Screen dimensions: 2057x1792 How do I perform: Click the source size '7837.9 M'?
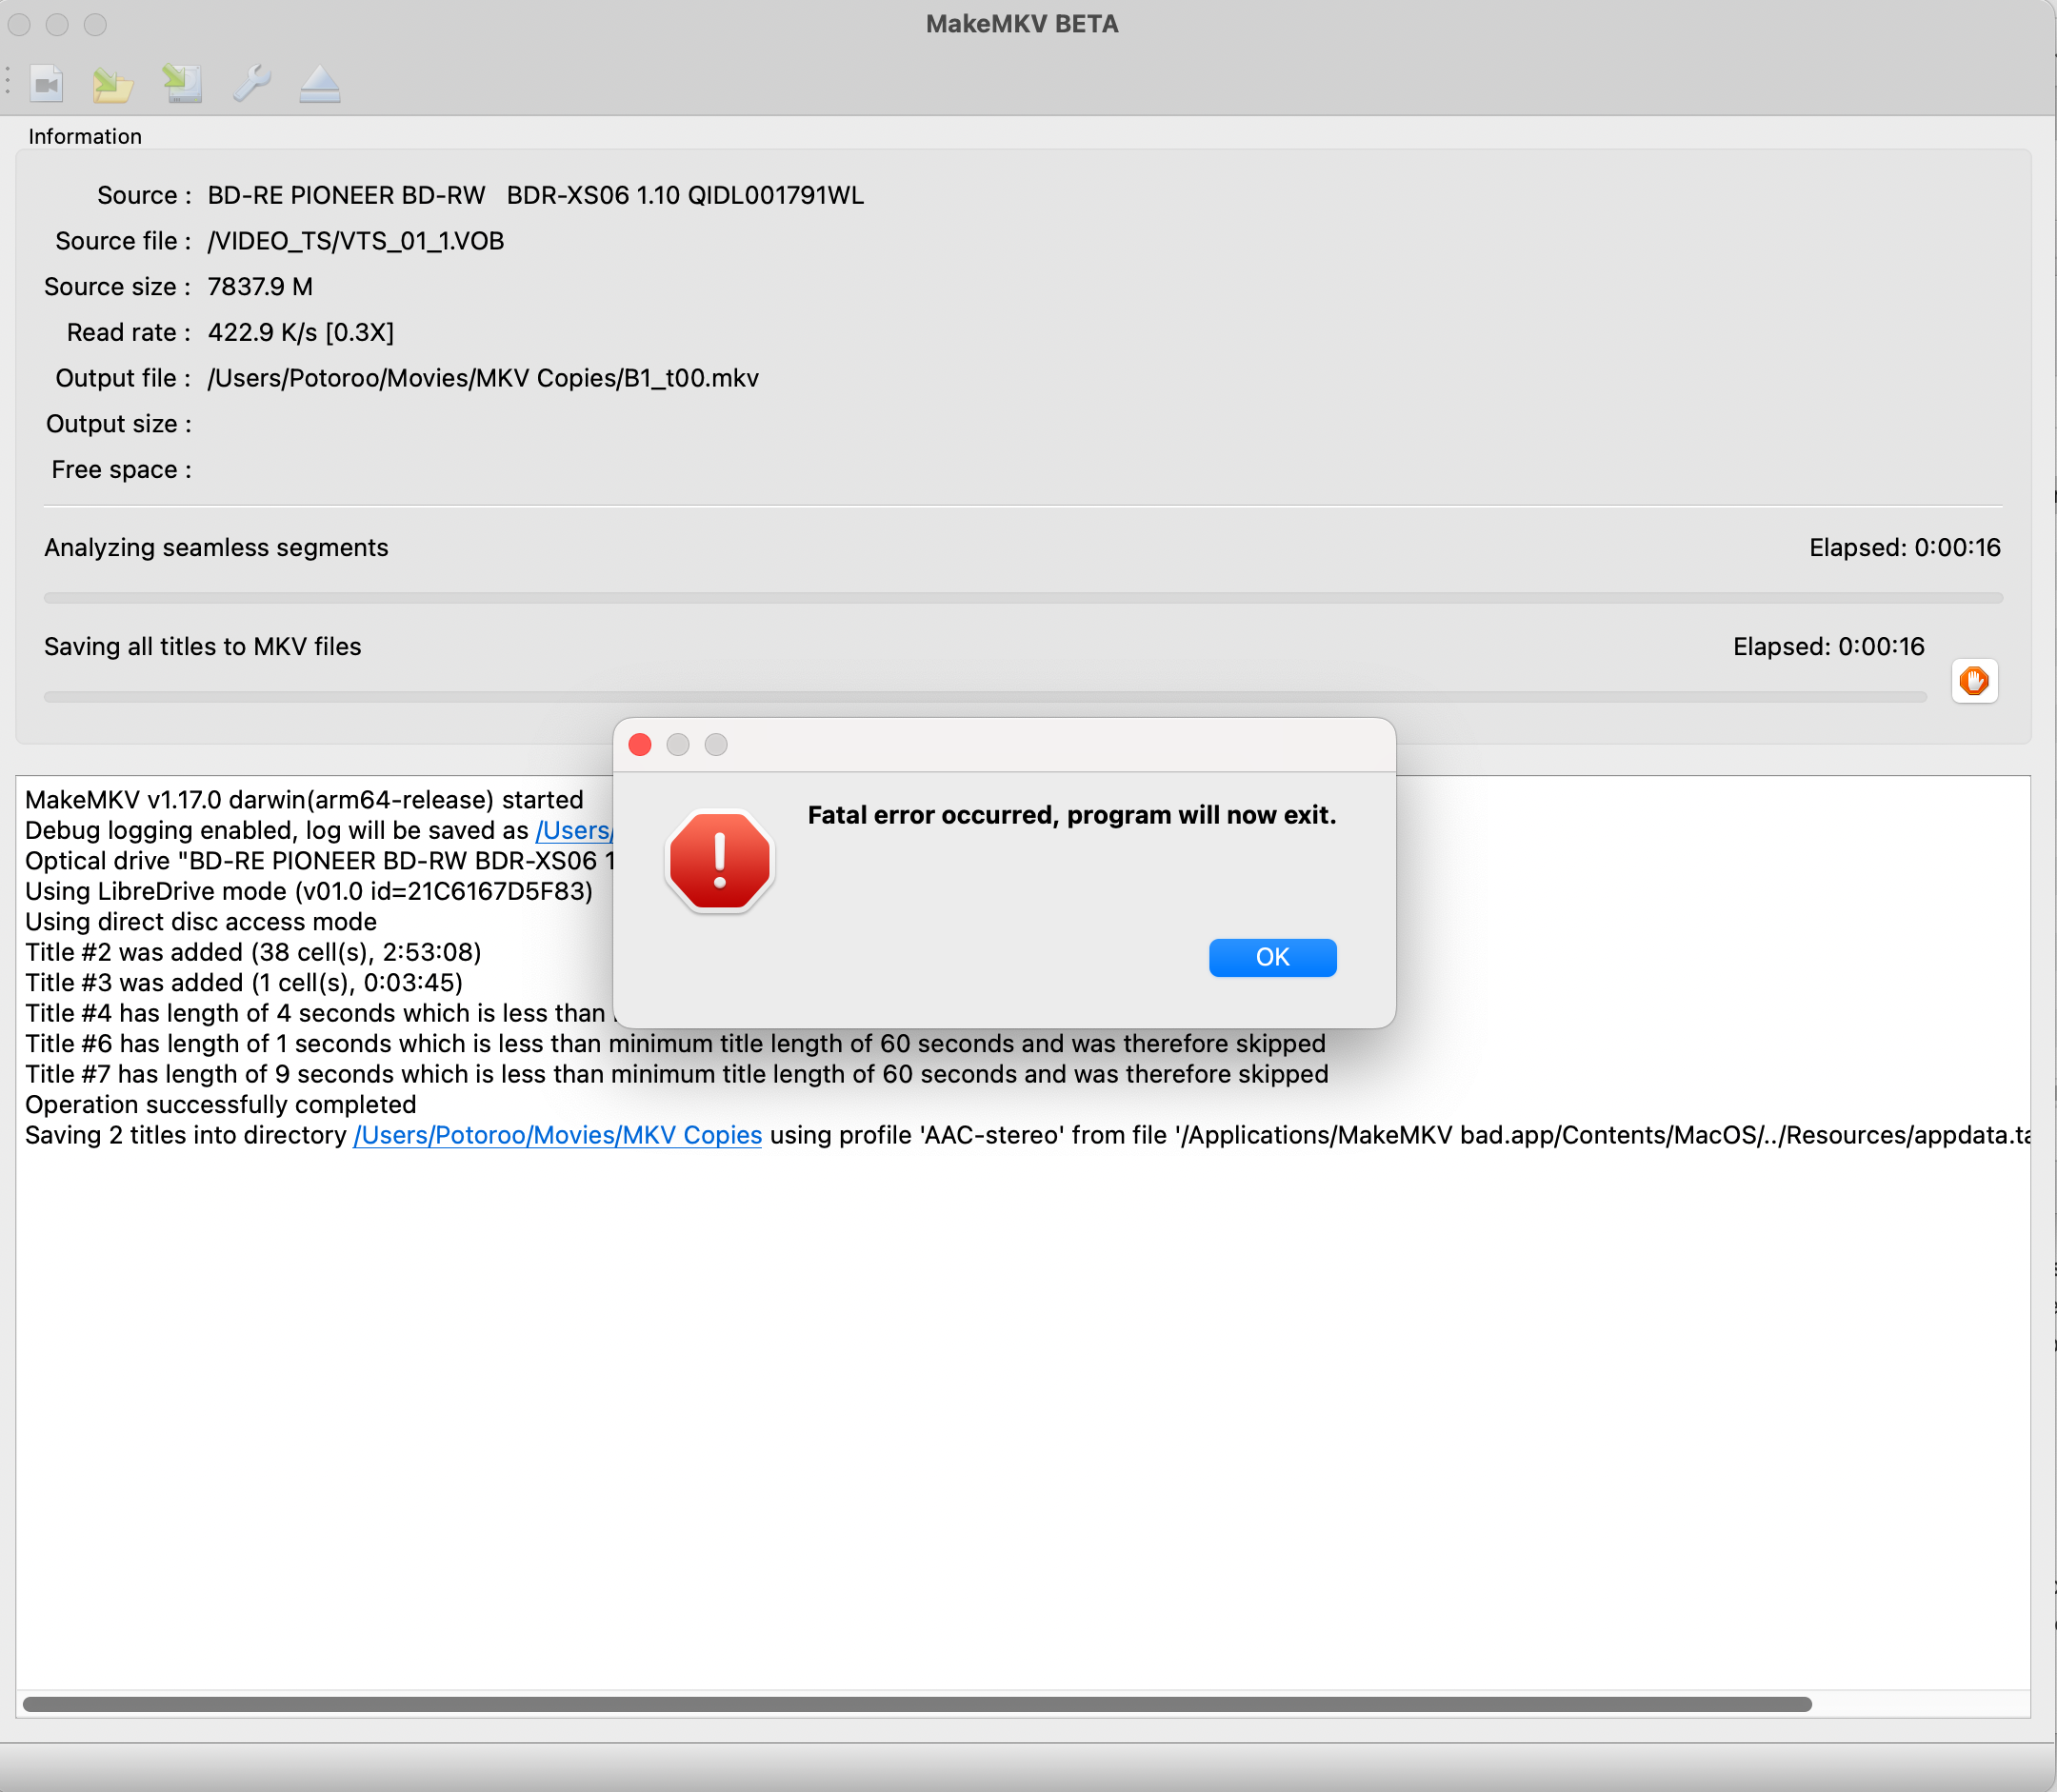coord(260,287)
